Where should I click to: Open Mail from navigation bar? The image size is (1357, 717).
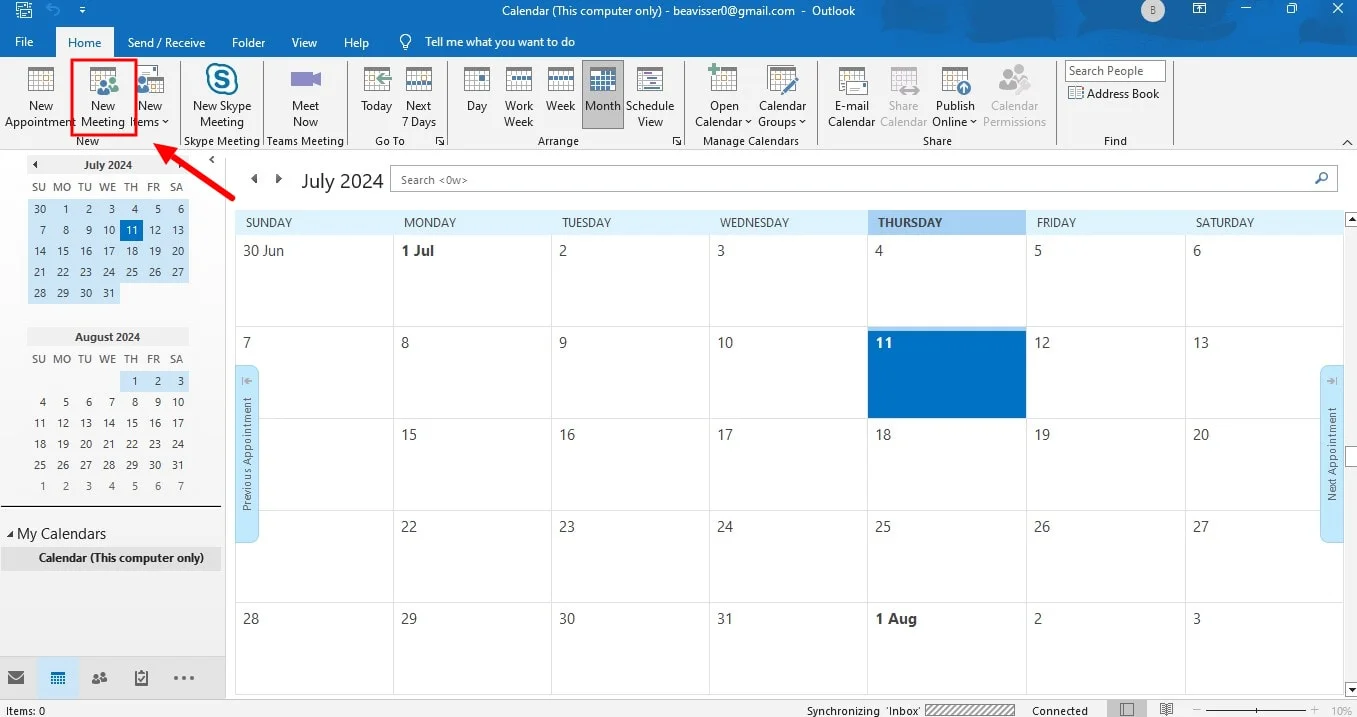click(x=16, y=678)
